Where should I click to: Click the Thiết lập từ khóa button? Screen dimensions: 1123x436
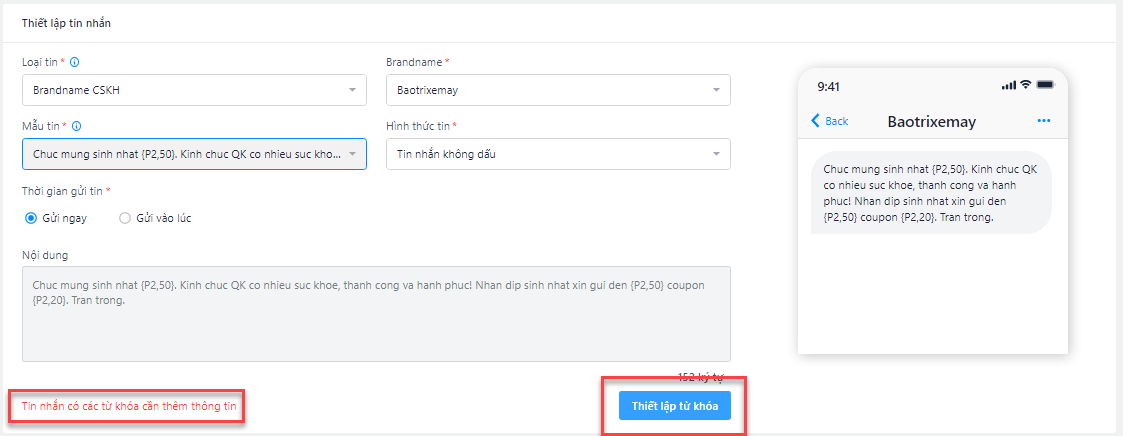(675, 406)
